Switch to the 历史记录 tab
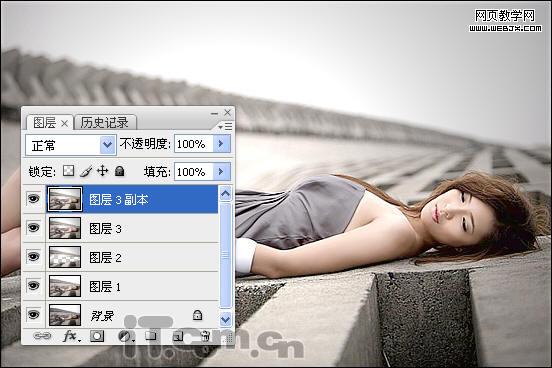 click(105, 123)
